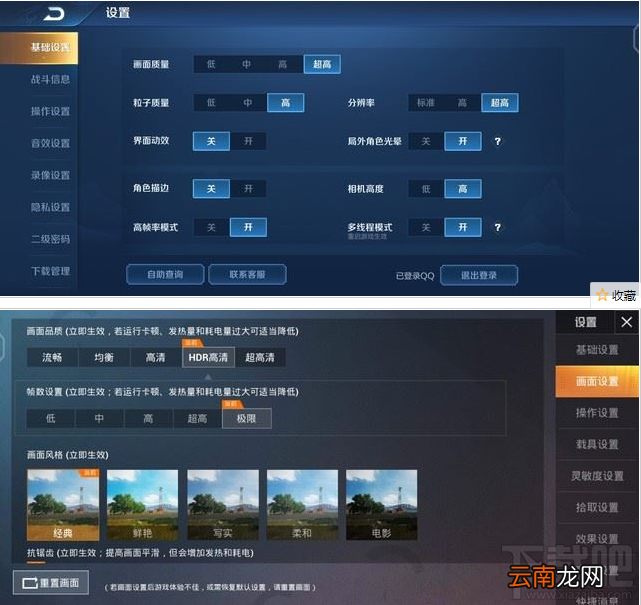Open help for 局外角色光晕 question mark
The height and width of the screenshot is (605, 641).
(497, 141)
